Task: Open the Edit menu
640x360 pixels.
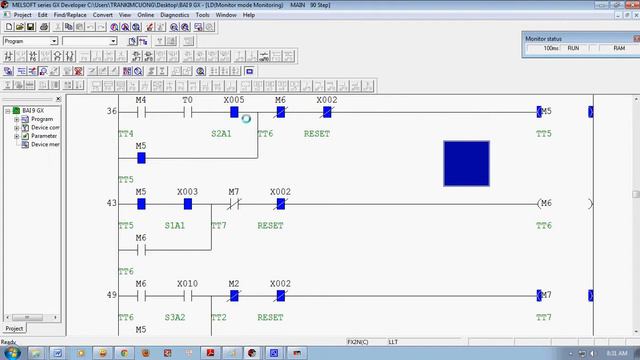Action: pos(42,15)
